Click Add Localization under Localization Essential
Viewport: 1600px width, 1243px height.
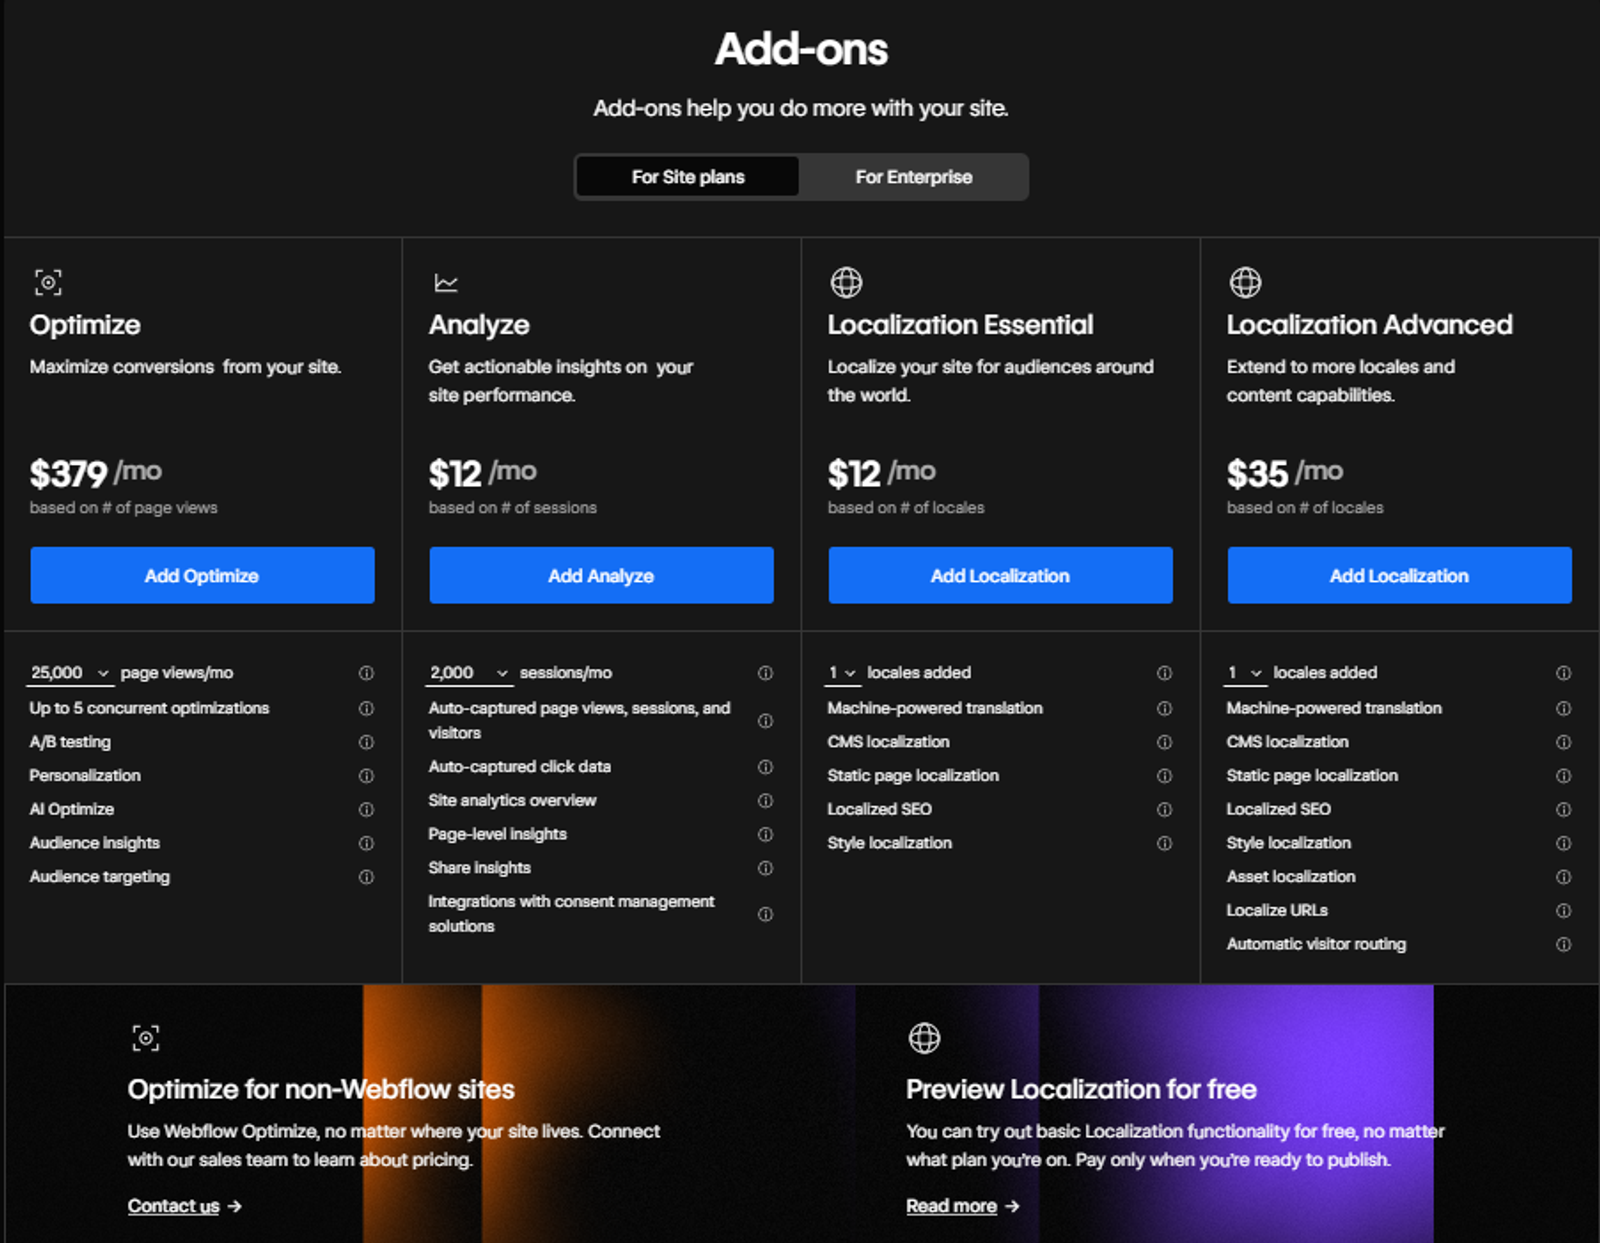(1000, 575)
